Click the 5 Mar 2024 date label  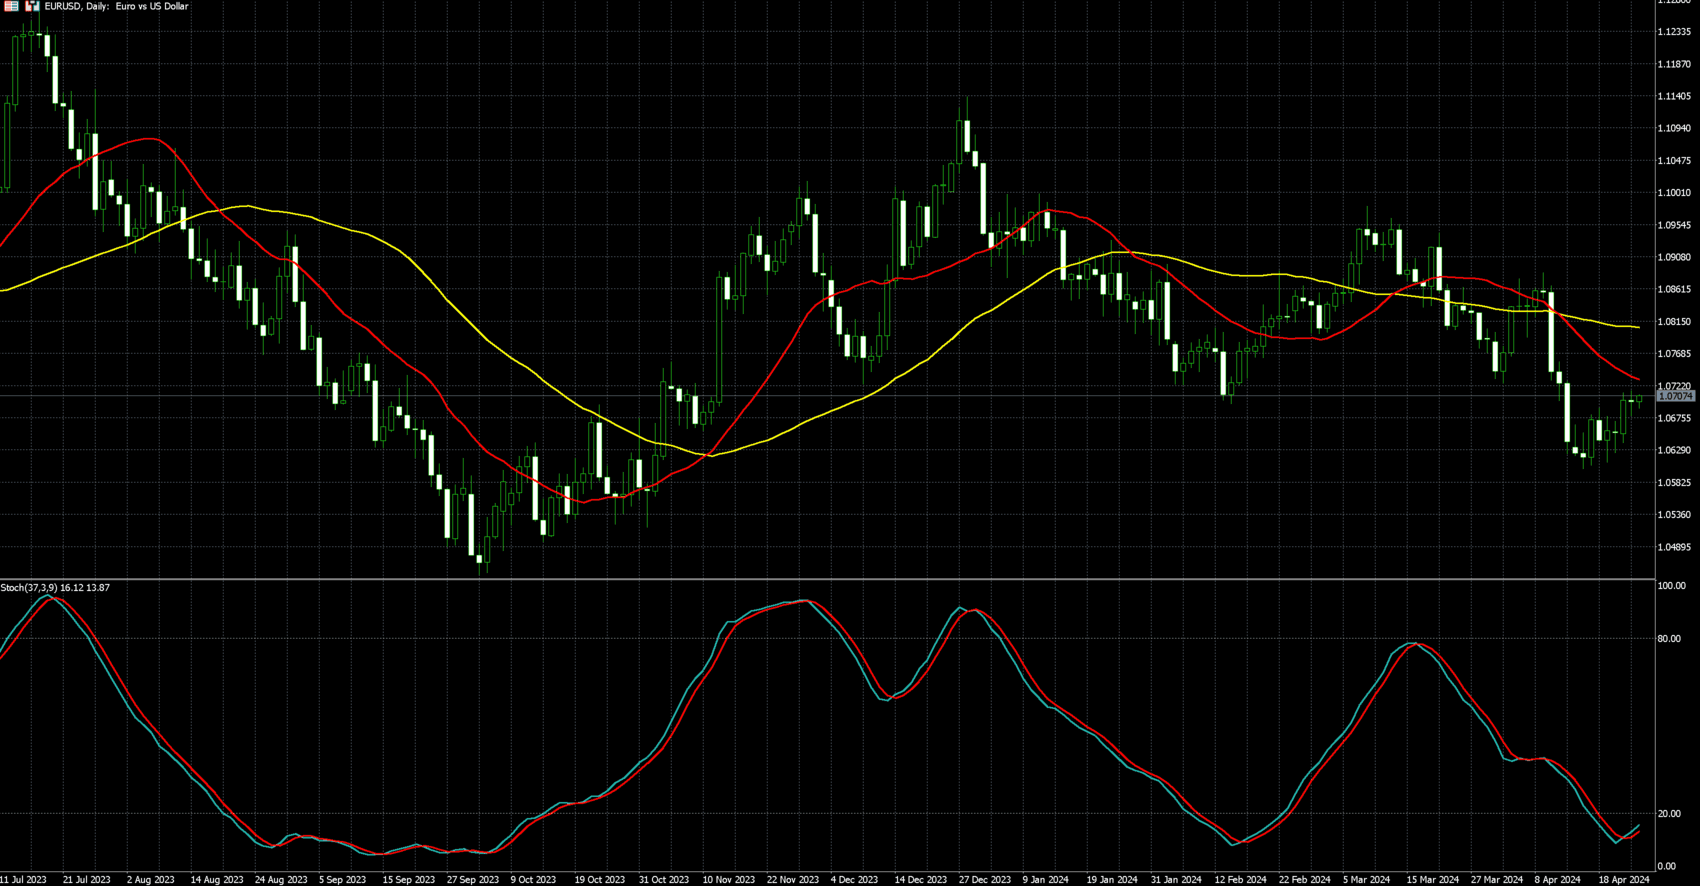coord(1366,880)
